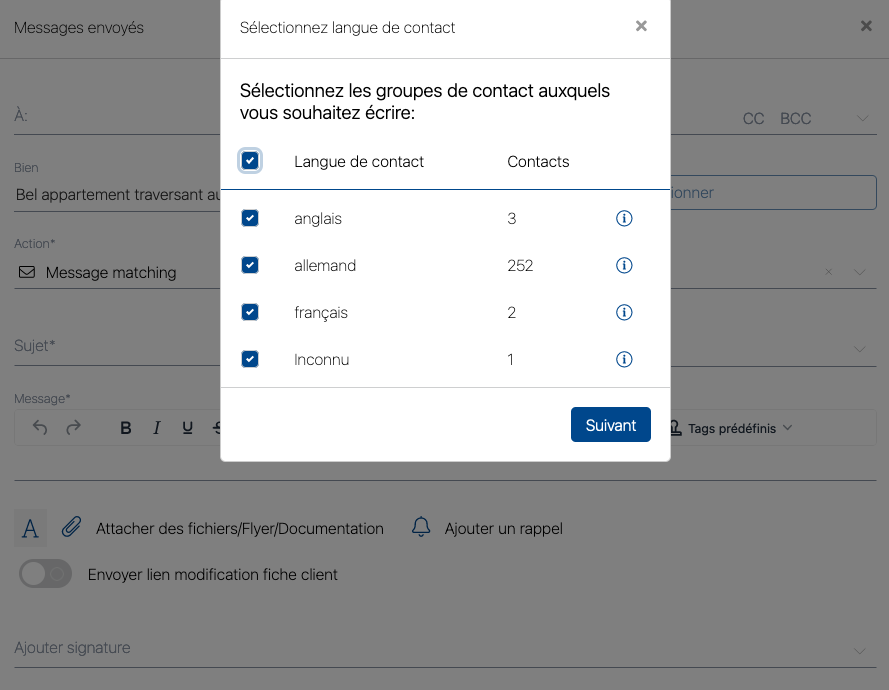
Task: Click the undo arrow in editor
Action: (x=40, y=428)
